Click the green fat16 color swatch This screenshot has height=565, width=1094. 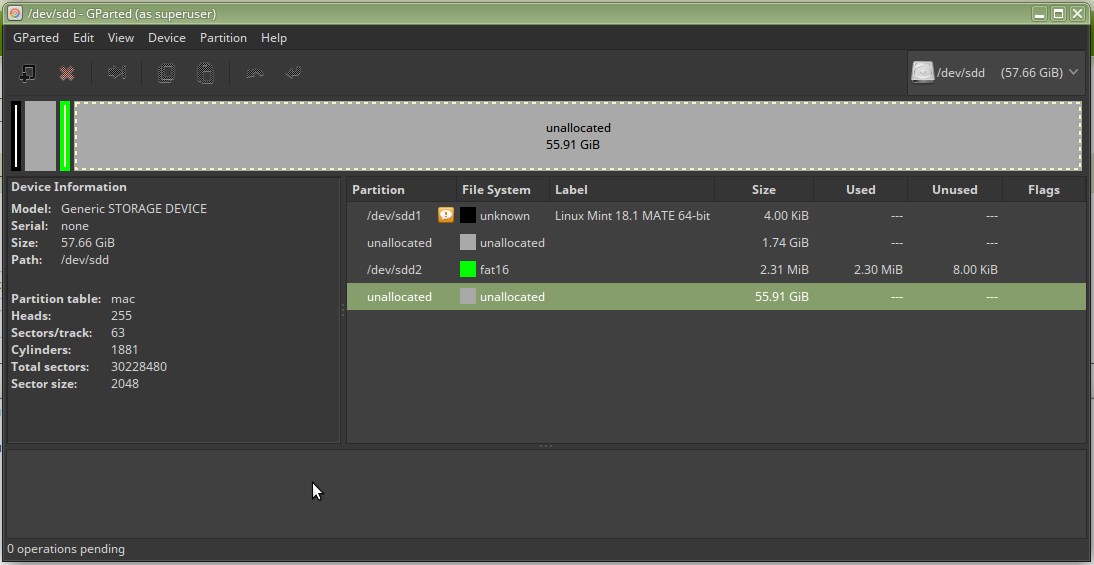(468, 270)
